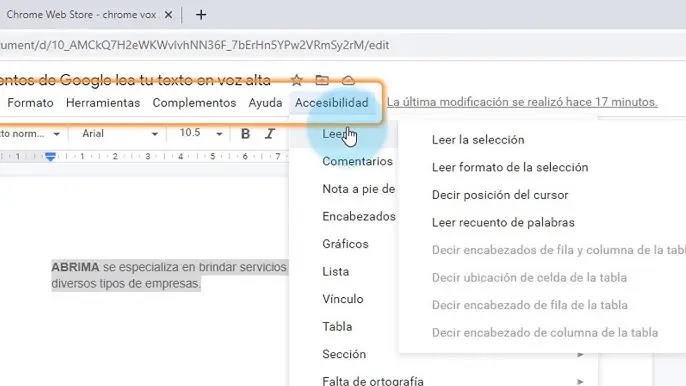This screenshot has width=686, height=386.
Task: Select Vínculo menu entry
Action: point(343,299)
